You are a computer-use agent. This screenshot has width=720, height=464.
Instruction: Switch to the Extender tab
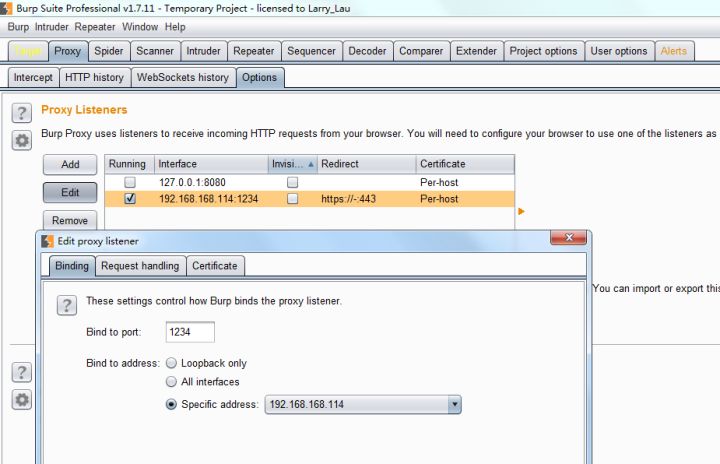point(476,51)
